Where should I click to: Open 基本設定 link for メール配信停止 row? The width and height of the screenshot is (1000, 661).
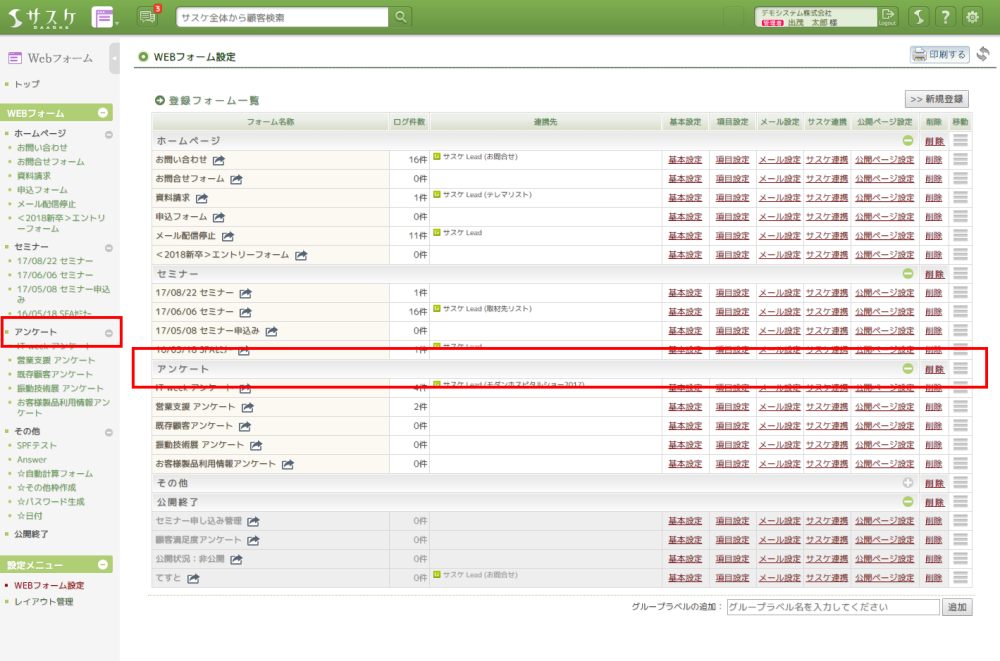[x=685, y=236]
